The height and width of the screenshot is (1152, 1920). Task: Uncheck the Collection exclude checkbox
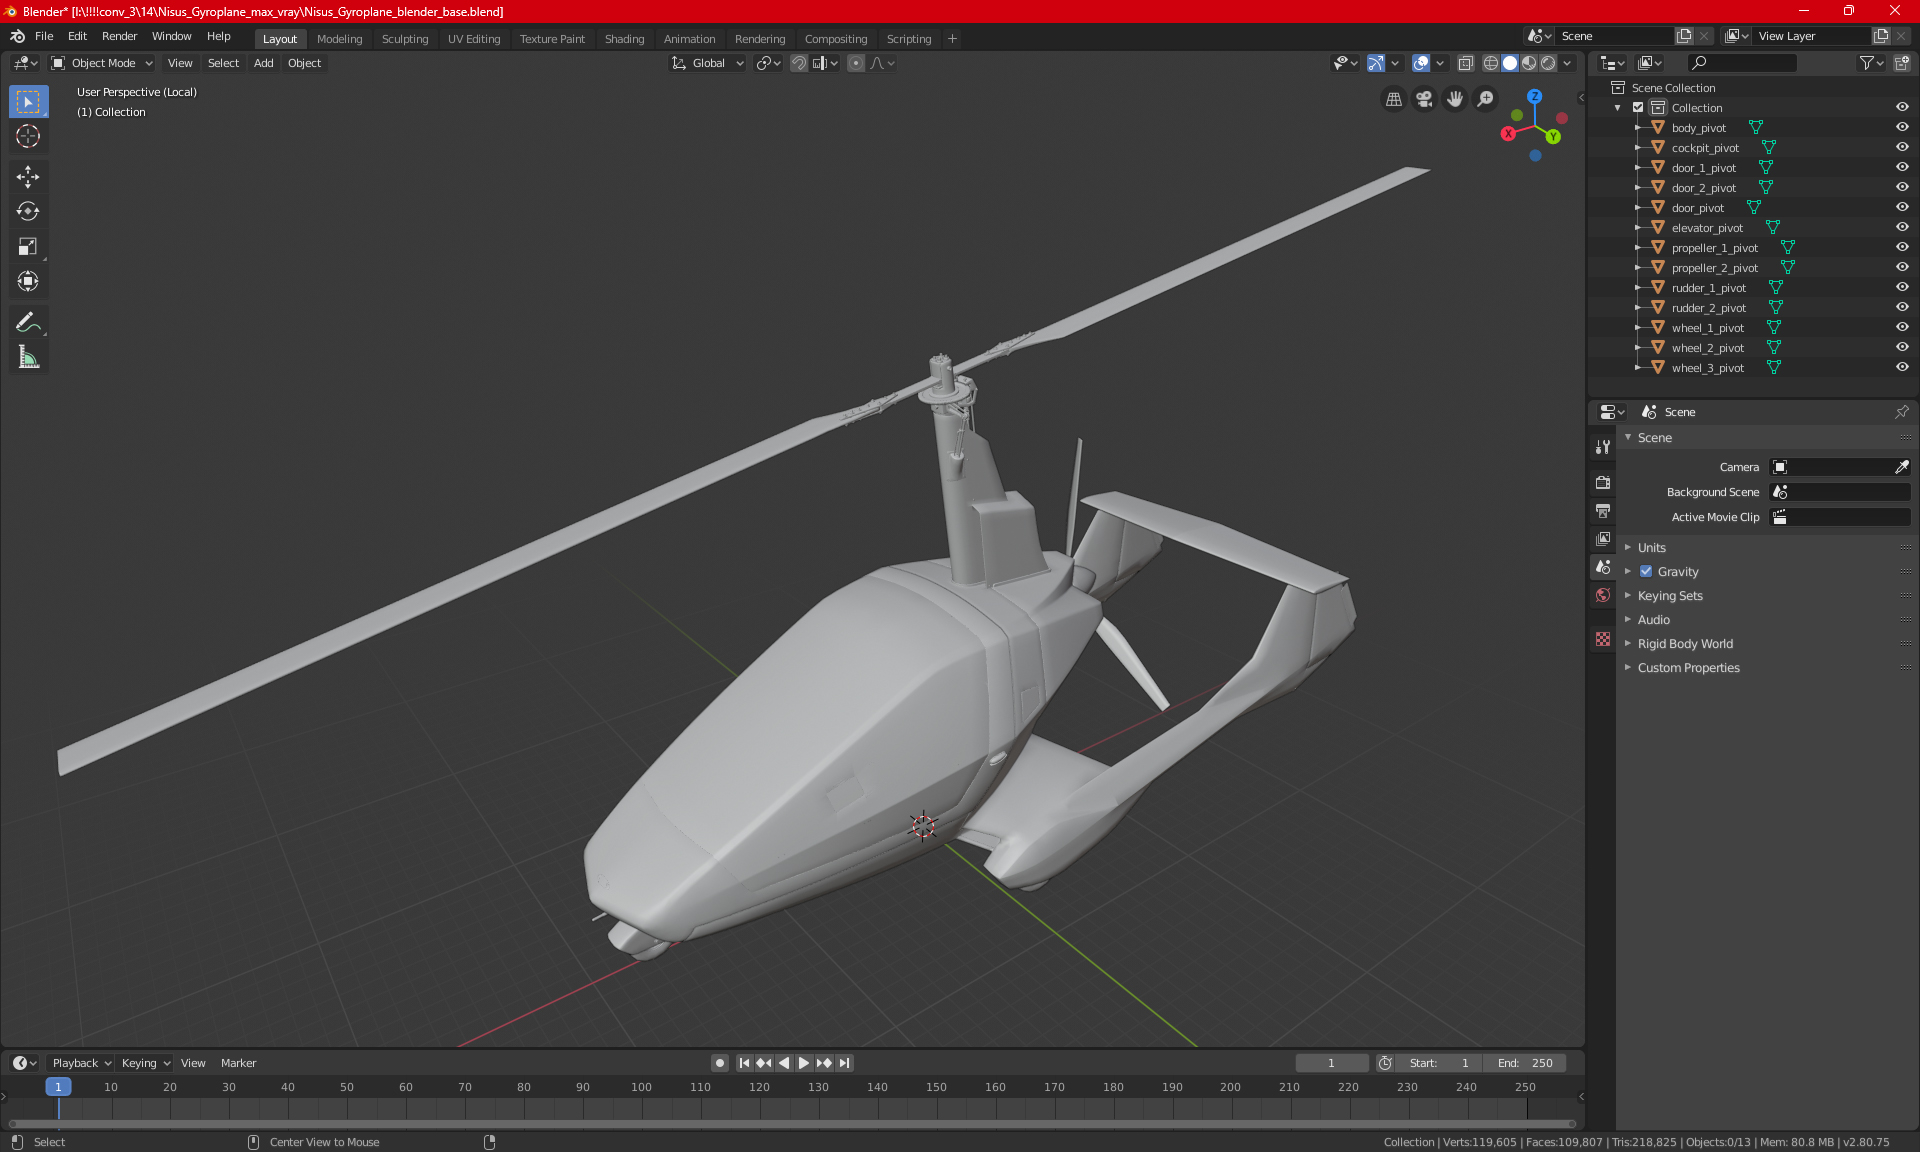(1638, 107)
